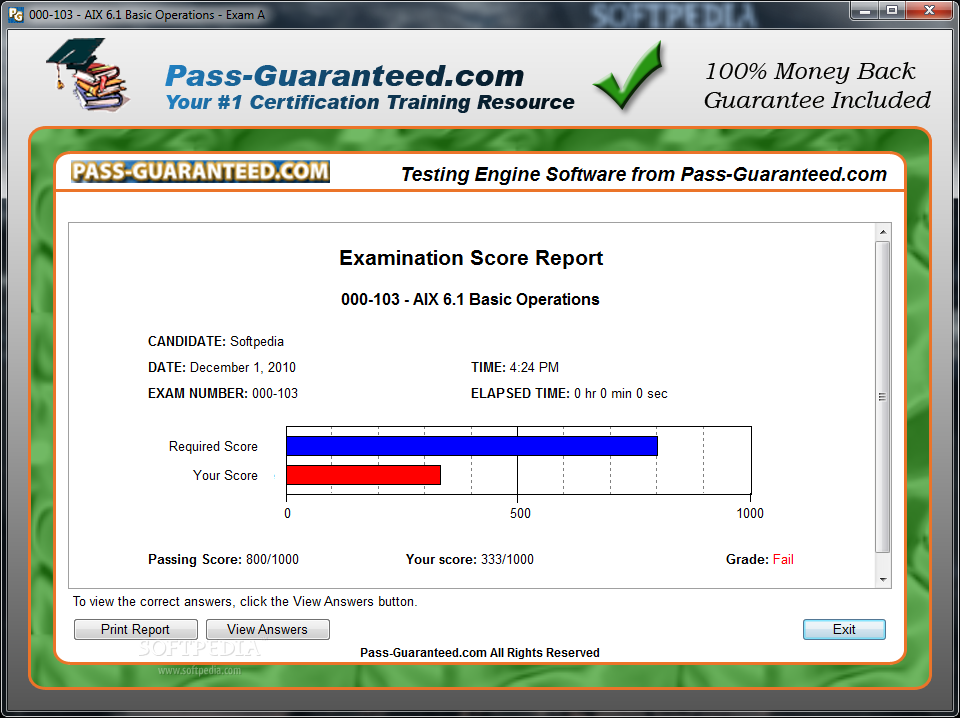Open the View Answers button
Screen dimensions: 960x718
[268, 629]
